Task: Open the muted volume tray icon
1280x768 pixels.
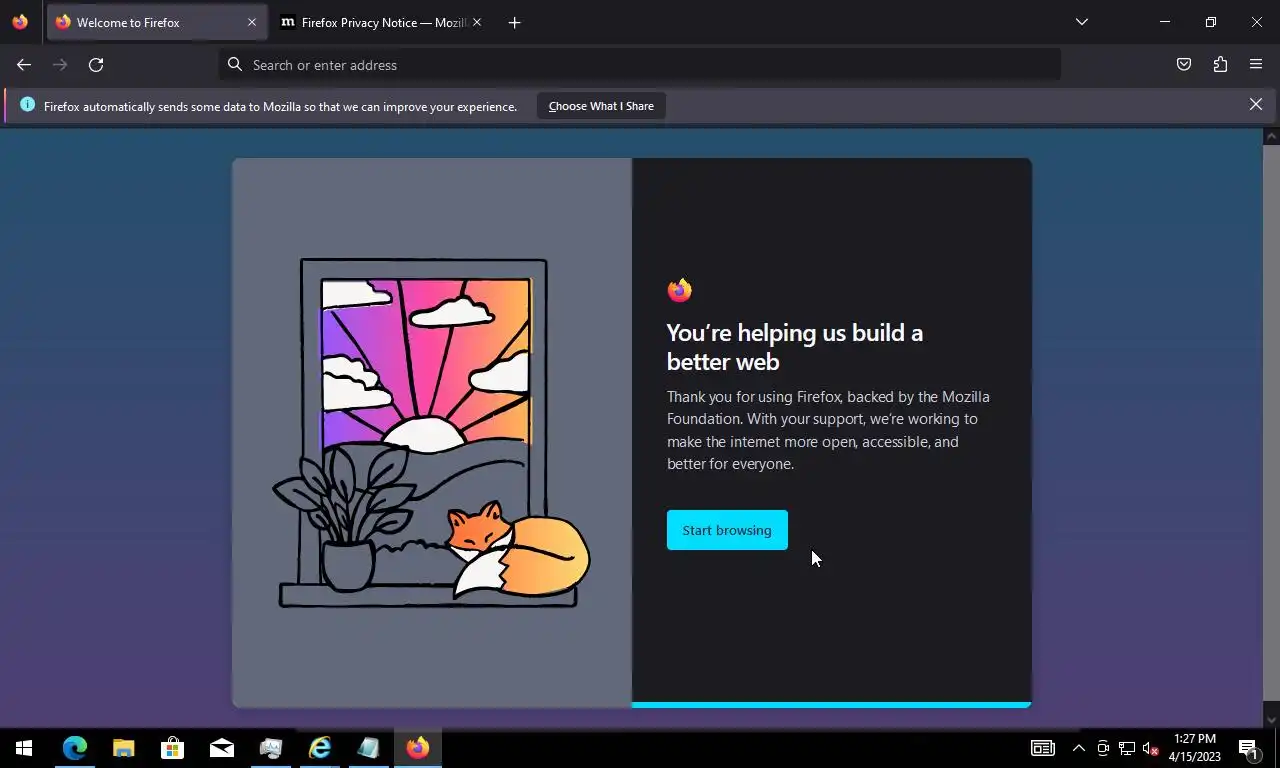Action: pos(1151,748)
